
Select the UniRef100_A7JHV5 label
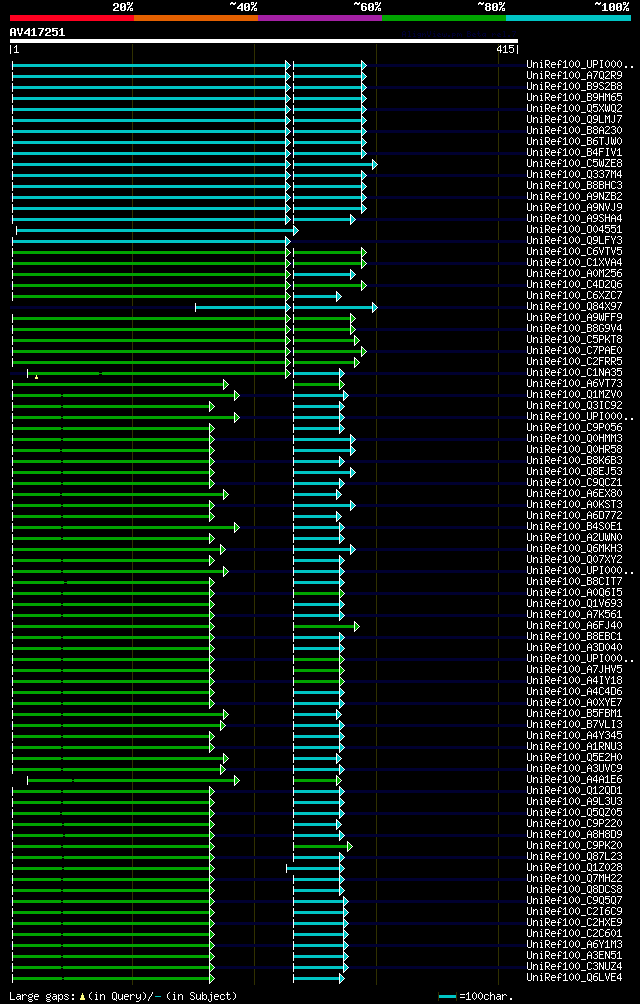tap(574, 669)
